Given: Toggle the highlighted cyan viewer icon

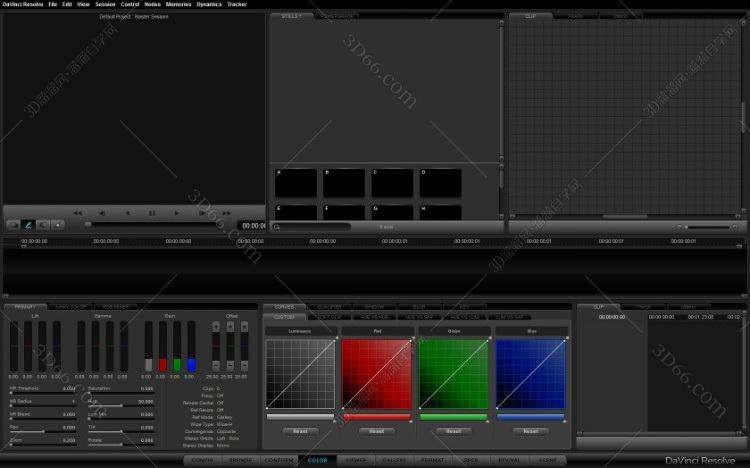Looking at the screenshot, I should pyautogui.click(x=28, y=224).
